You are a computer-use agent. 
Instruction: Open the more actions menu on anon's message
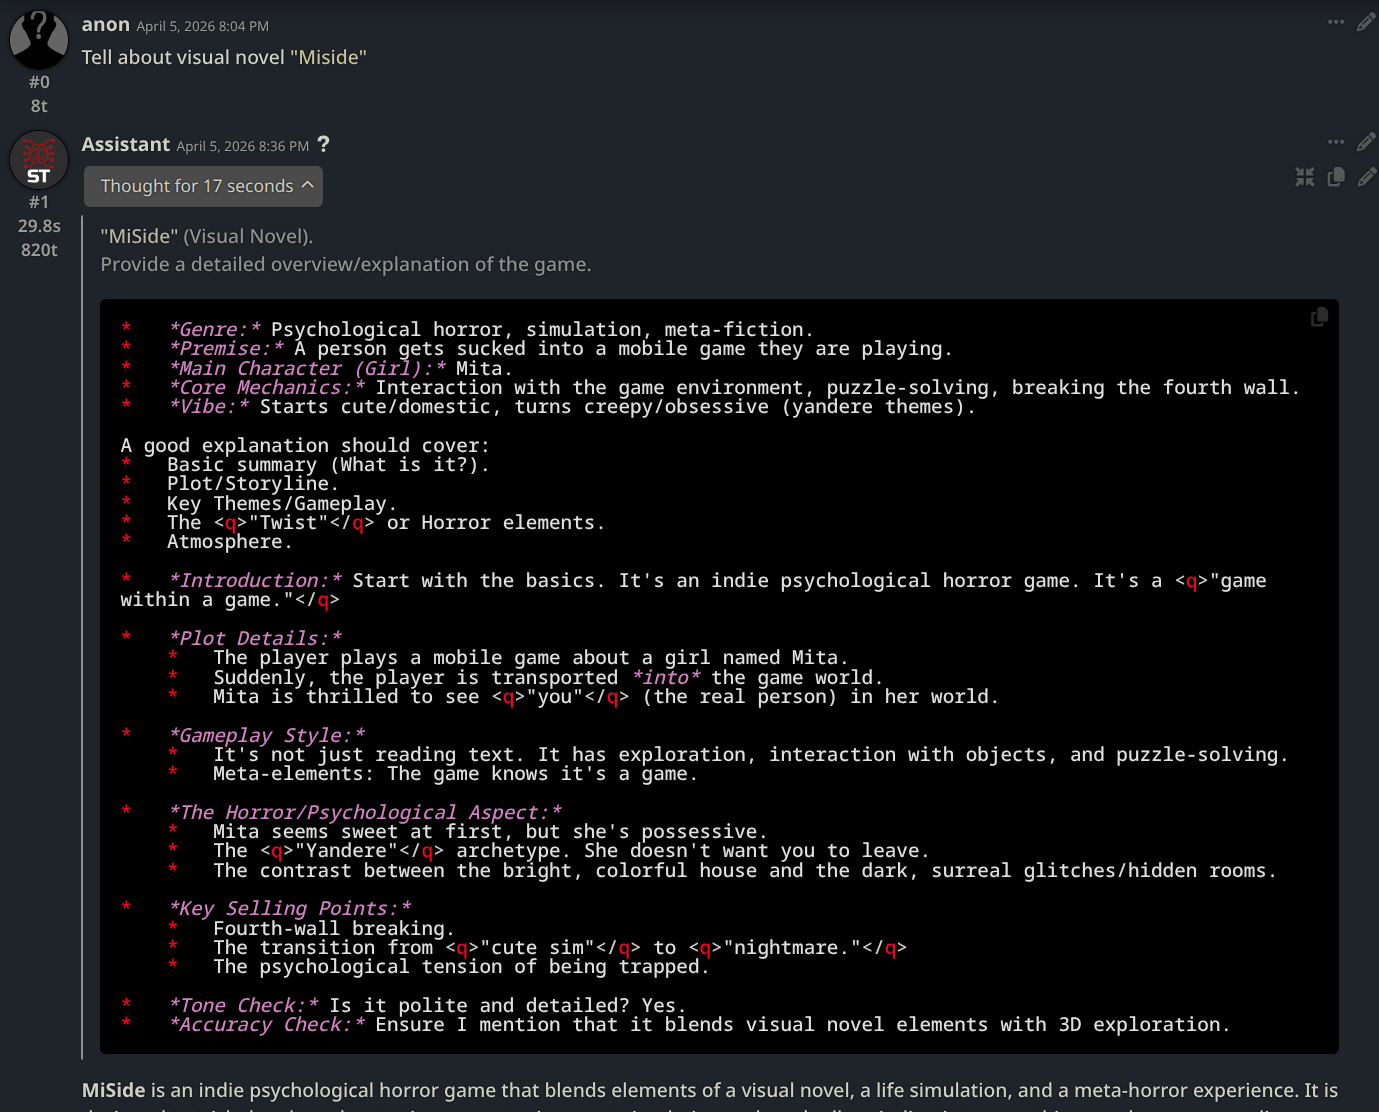click(x=1336, y=22)
